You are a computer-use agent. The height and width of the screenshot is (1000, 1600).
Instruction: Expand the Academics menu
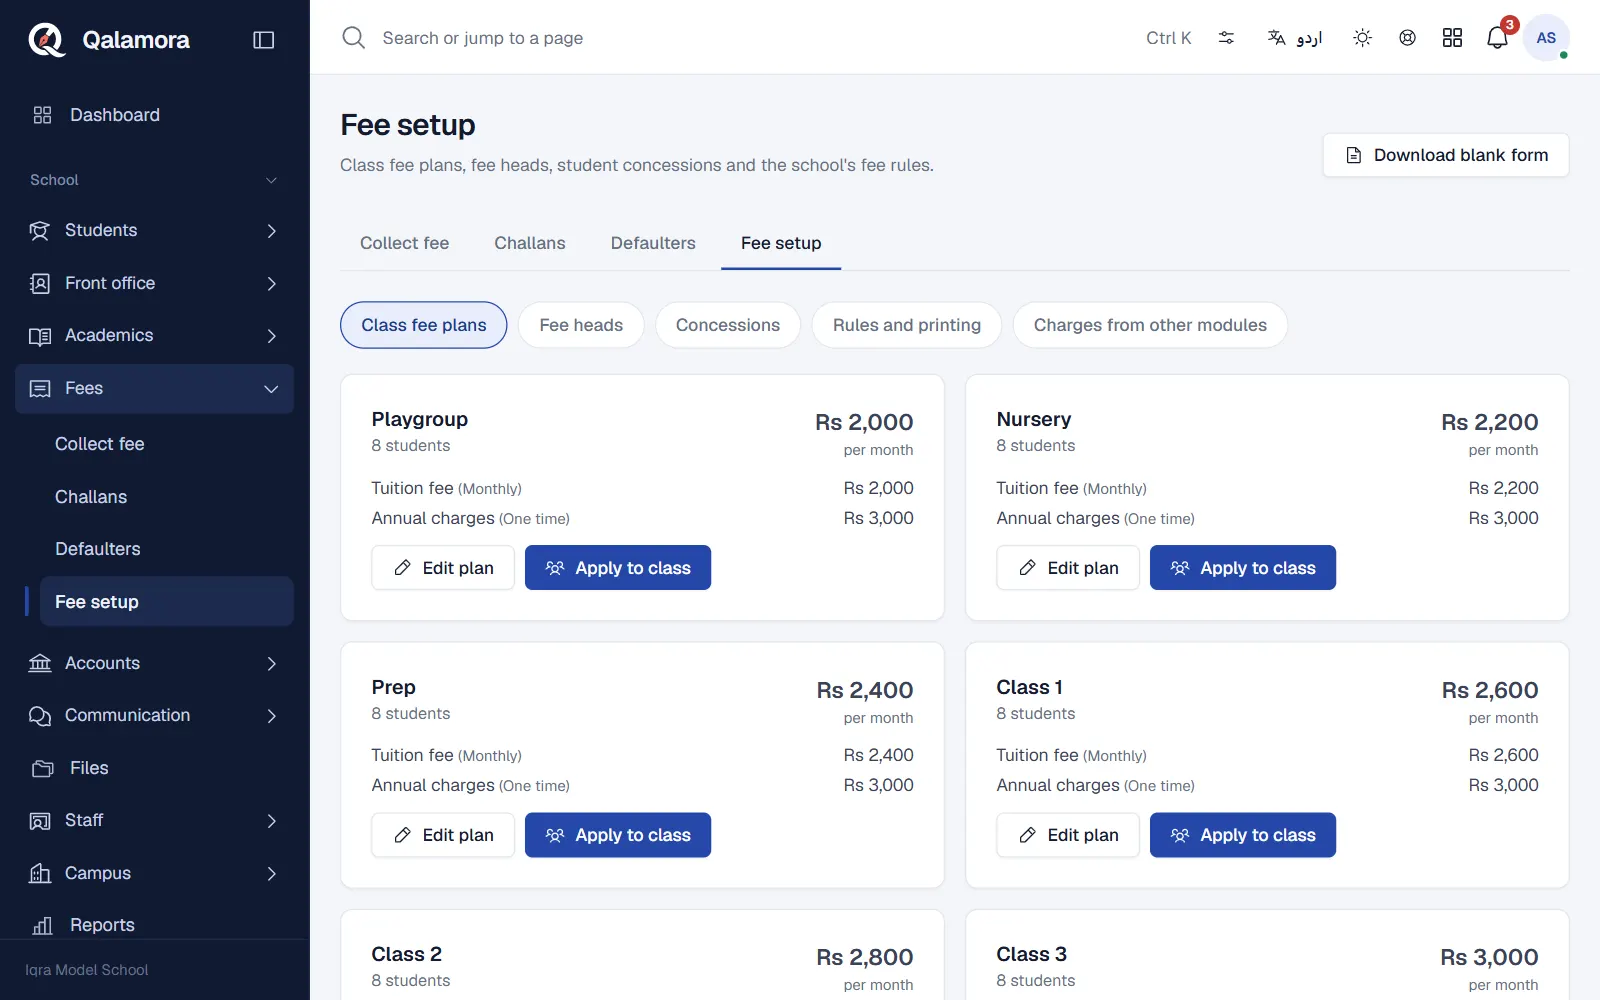tap(155, 336)
